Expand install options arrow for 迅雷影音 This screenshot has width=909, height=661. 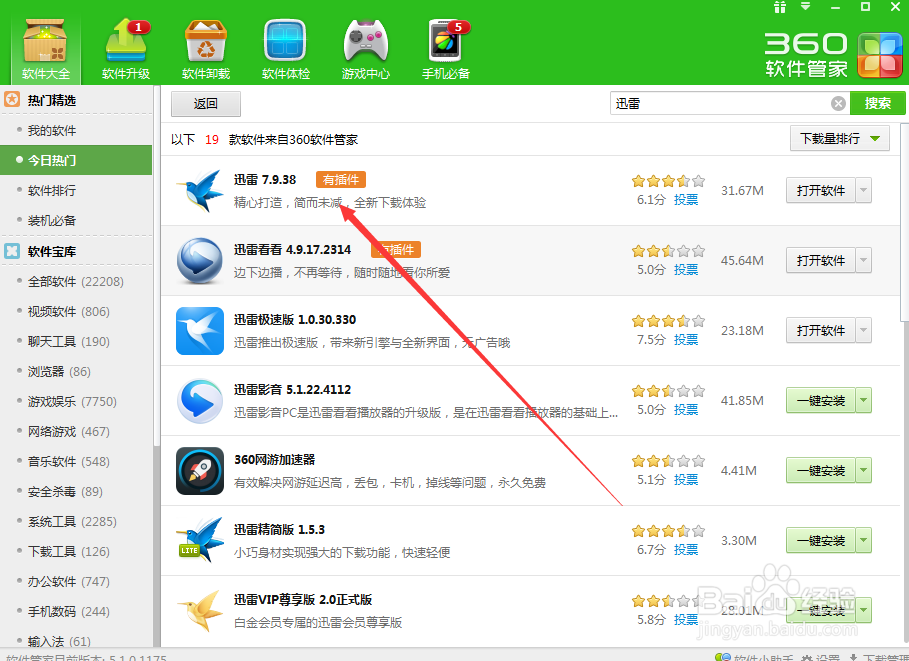(864, 401)
